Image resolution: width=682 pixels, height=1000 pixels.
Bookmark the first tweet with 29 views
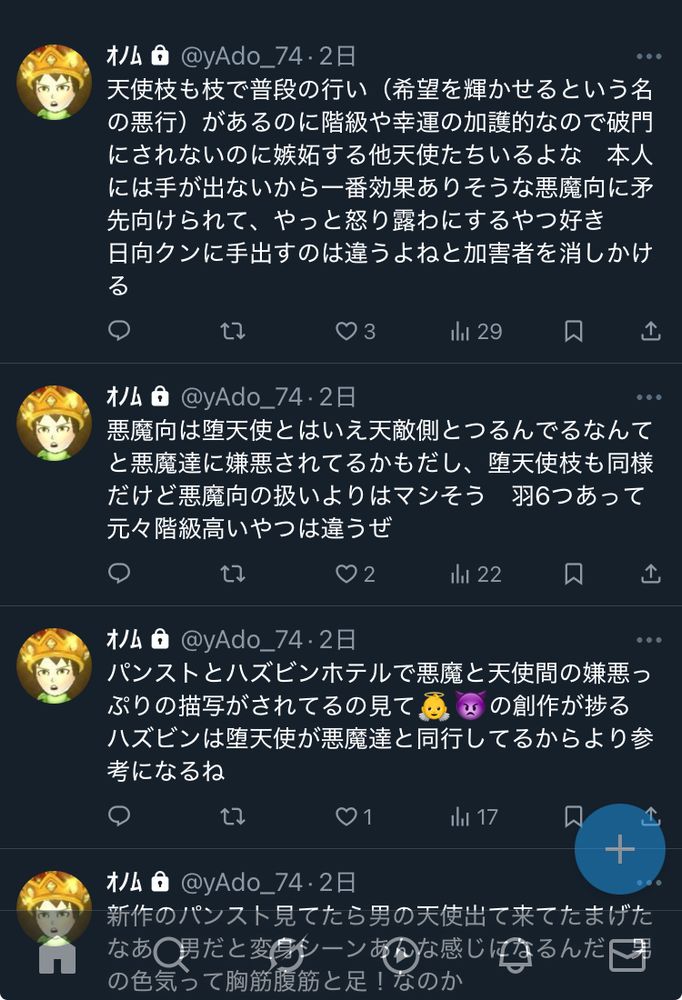pyautogui.click(x=573, y=331)
